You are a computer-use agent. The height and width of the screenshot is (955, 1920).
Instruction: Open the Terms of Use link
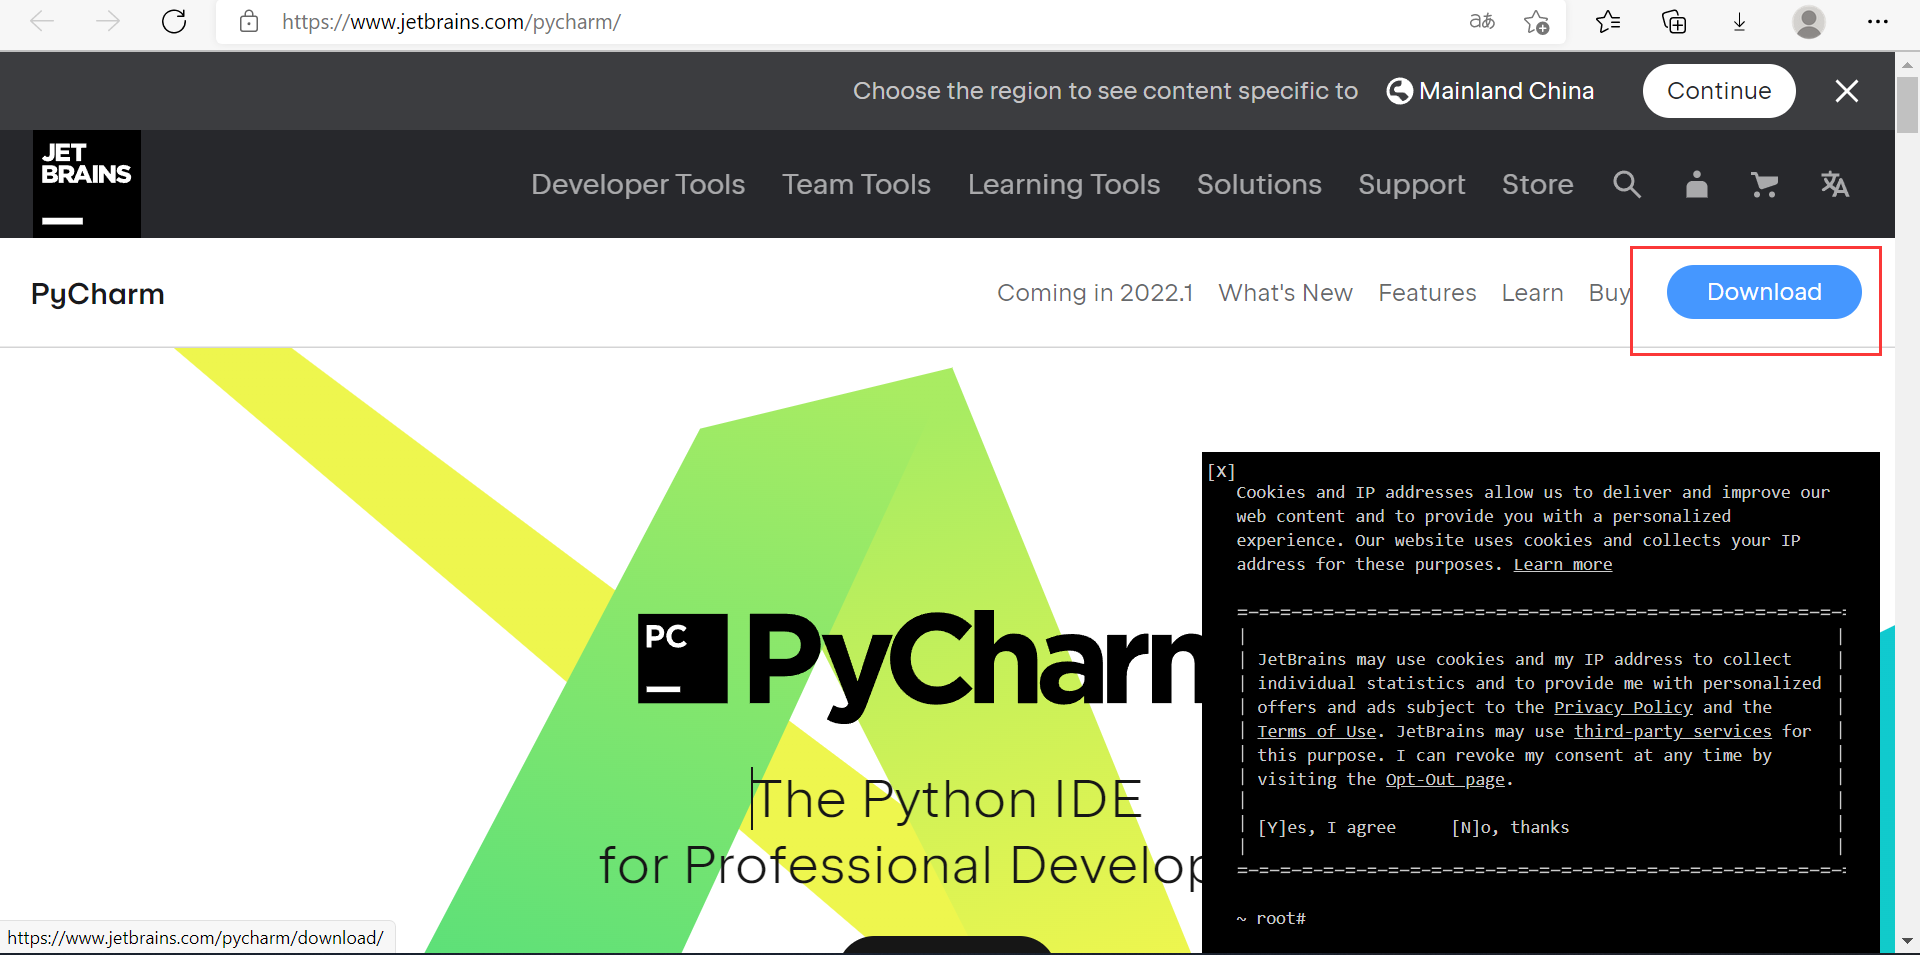[1316, 732]
